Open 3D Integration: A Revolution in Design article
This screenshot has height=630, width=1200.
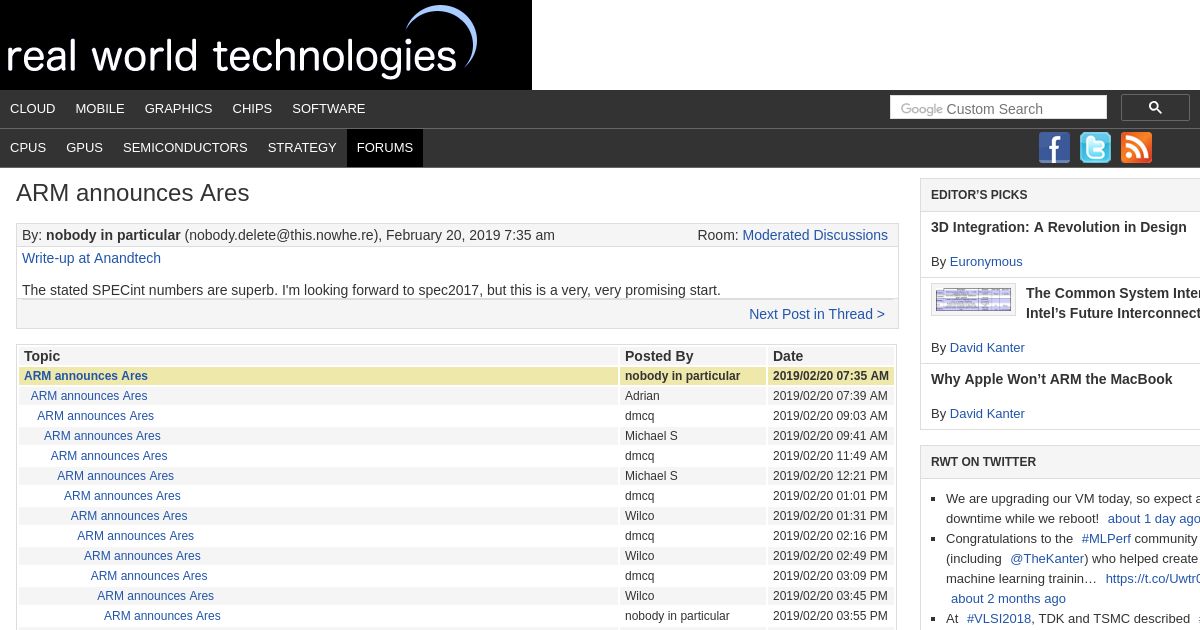(x=1058, y=227)
